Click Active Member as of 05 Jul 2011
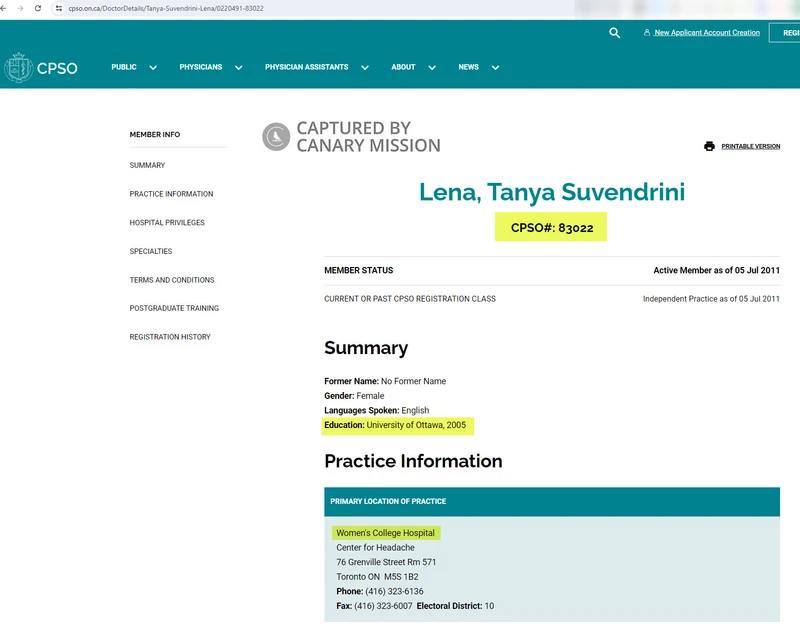Viewport: 800px width, 624px height. click(716, 270)
